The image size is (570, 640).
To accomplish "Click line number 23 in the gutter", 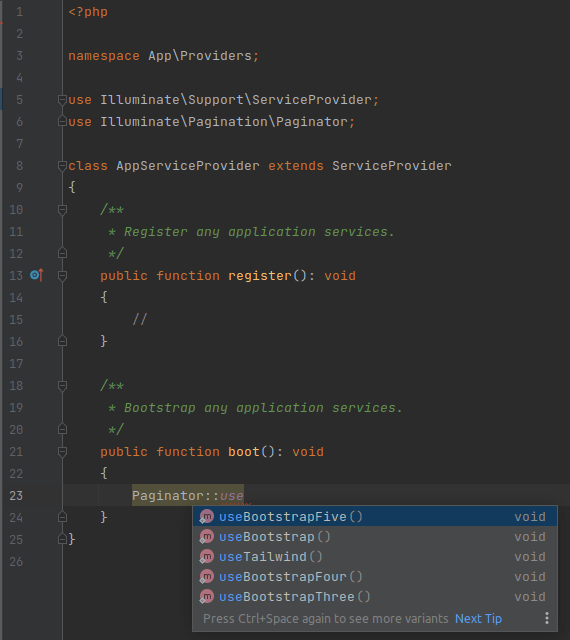I will coord(16,496).
